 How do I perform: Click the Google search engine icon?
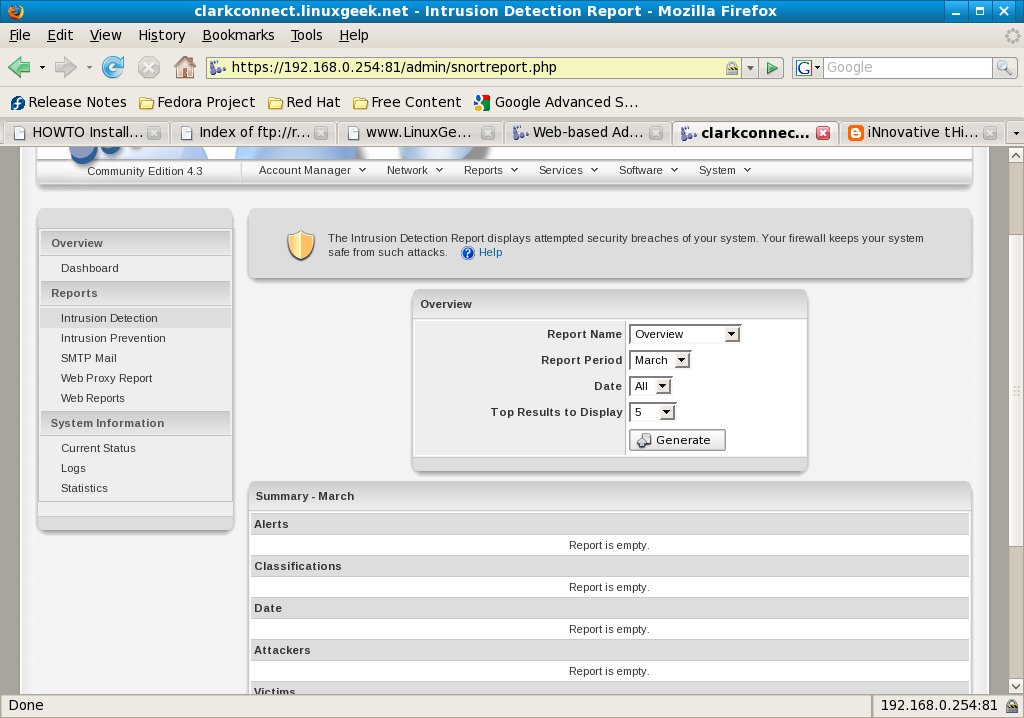804,67
